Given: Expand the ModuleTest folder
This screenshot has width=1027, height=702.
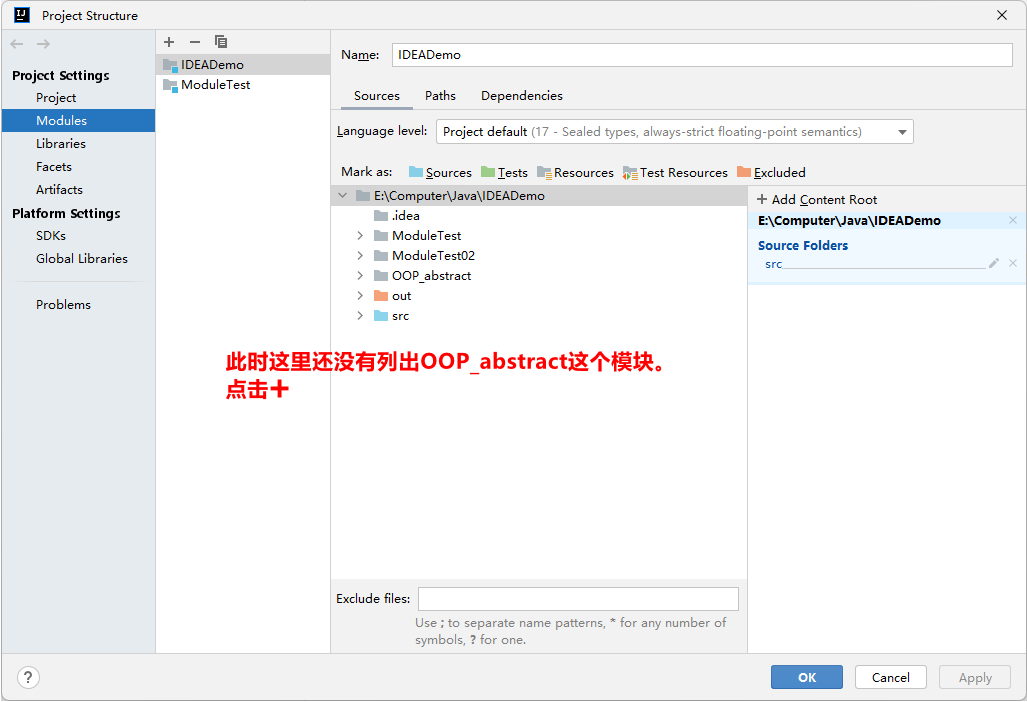Looking at the screenshot, I should click(360, 235).
